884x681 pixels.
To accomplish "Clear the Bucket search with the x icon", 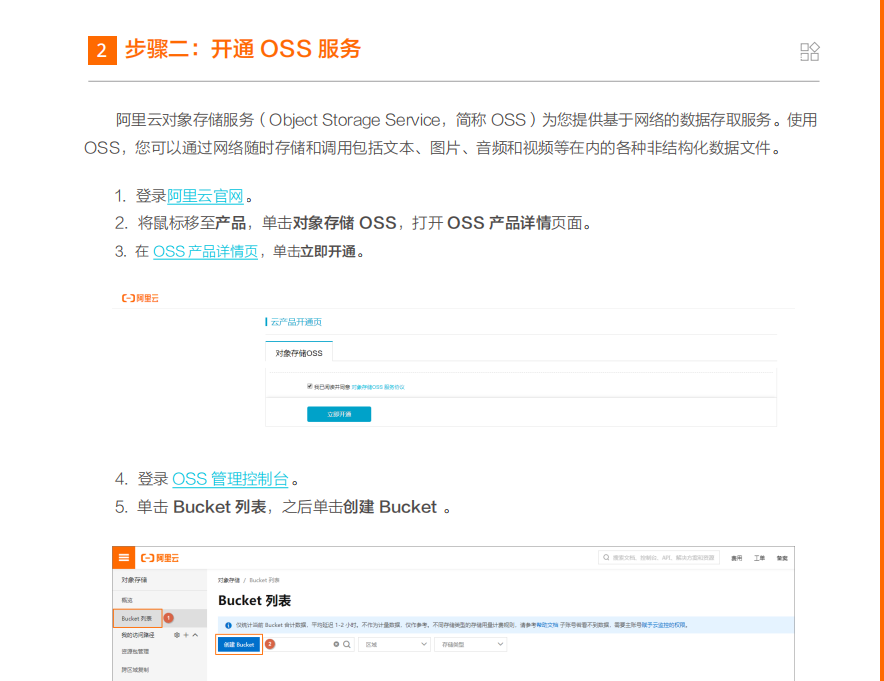I will [336, 644].
